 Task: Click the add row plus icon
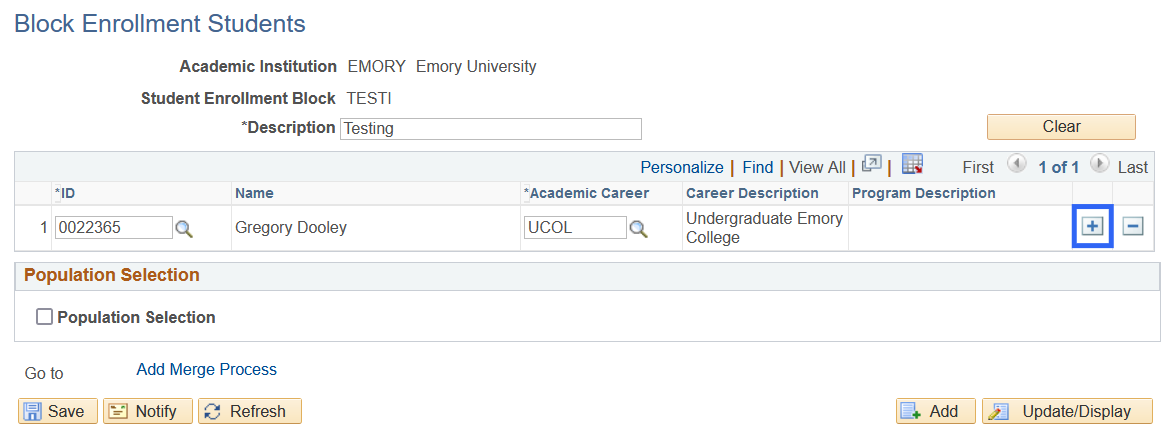click(x=1092, y=227)
